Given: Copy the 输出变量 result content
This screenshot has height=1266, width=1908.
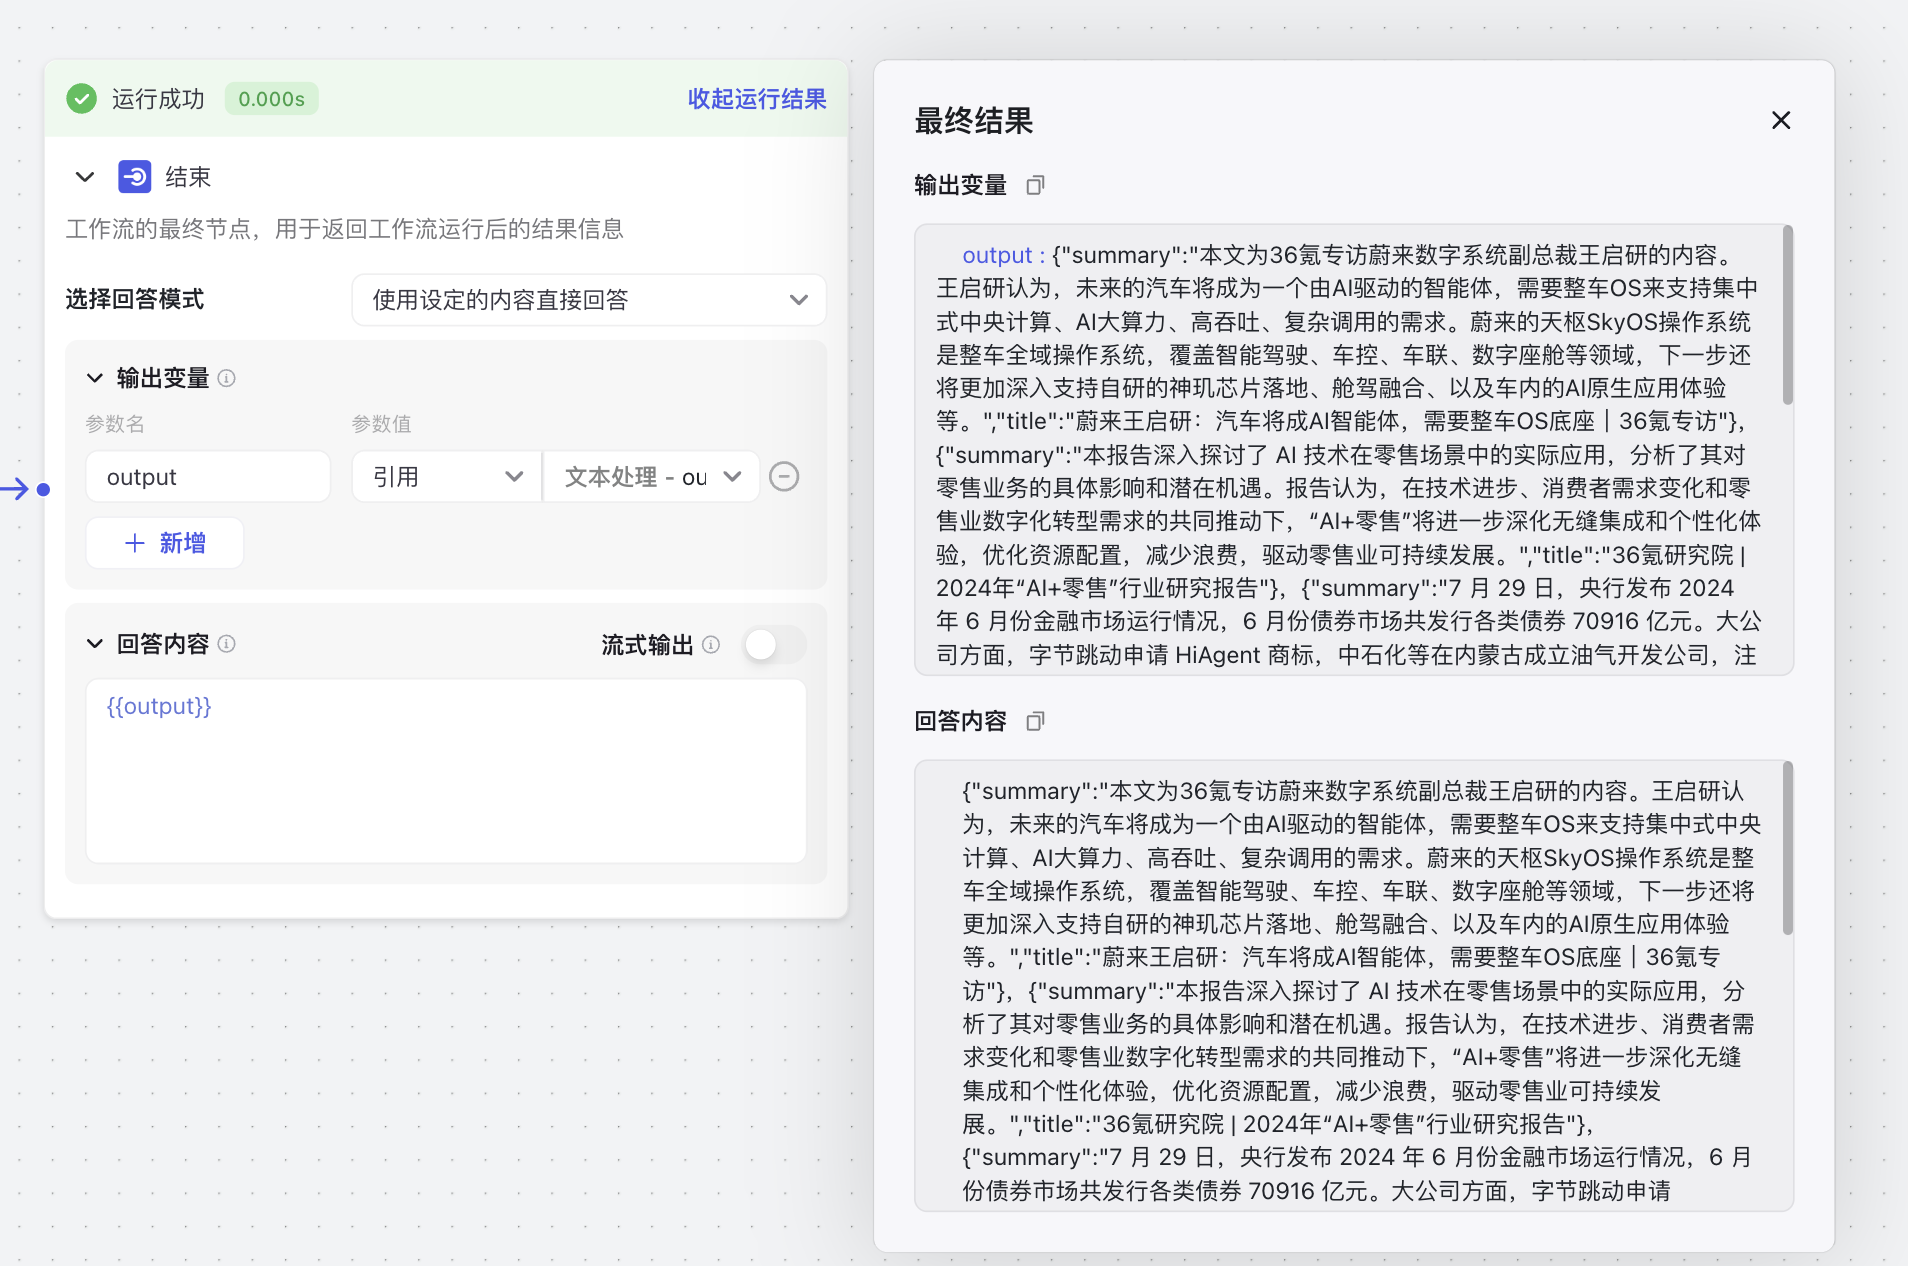Looking at the screenshot, I should click(x=1036, y=185).
